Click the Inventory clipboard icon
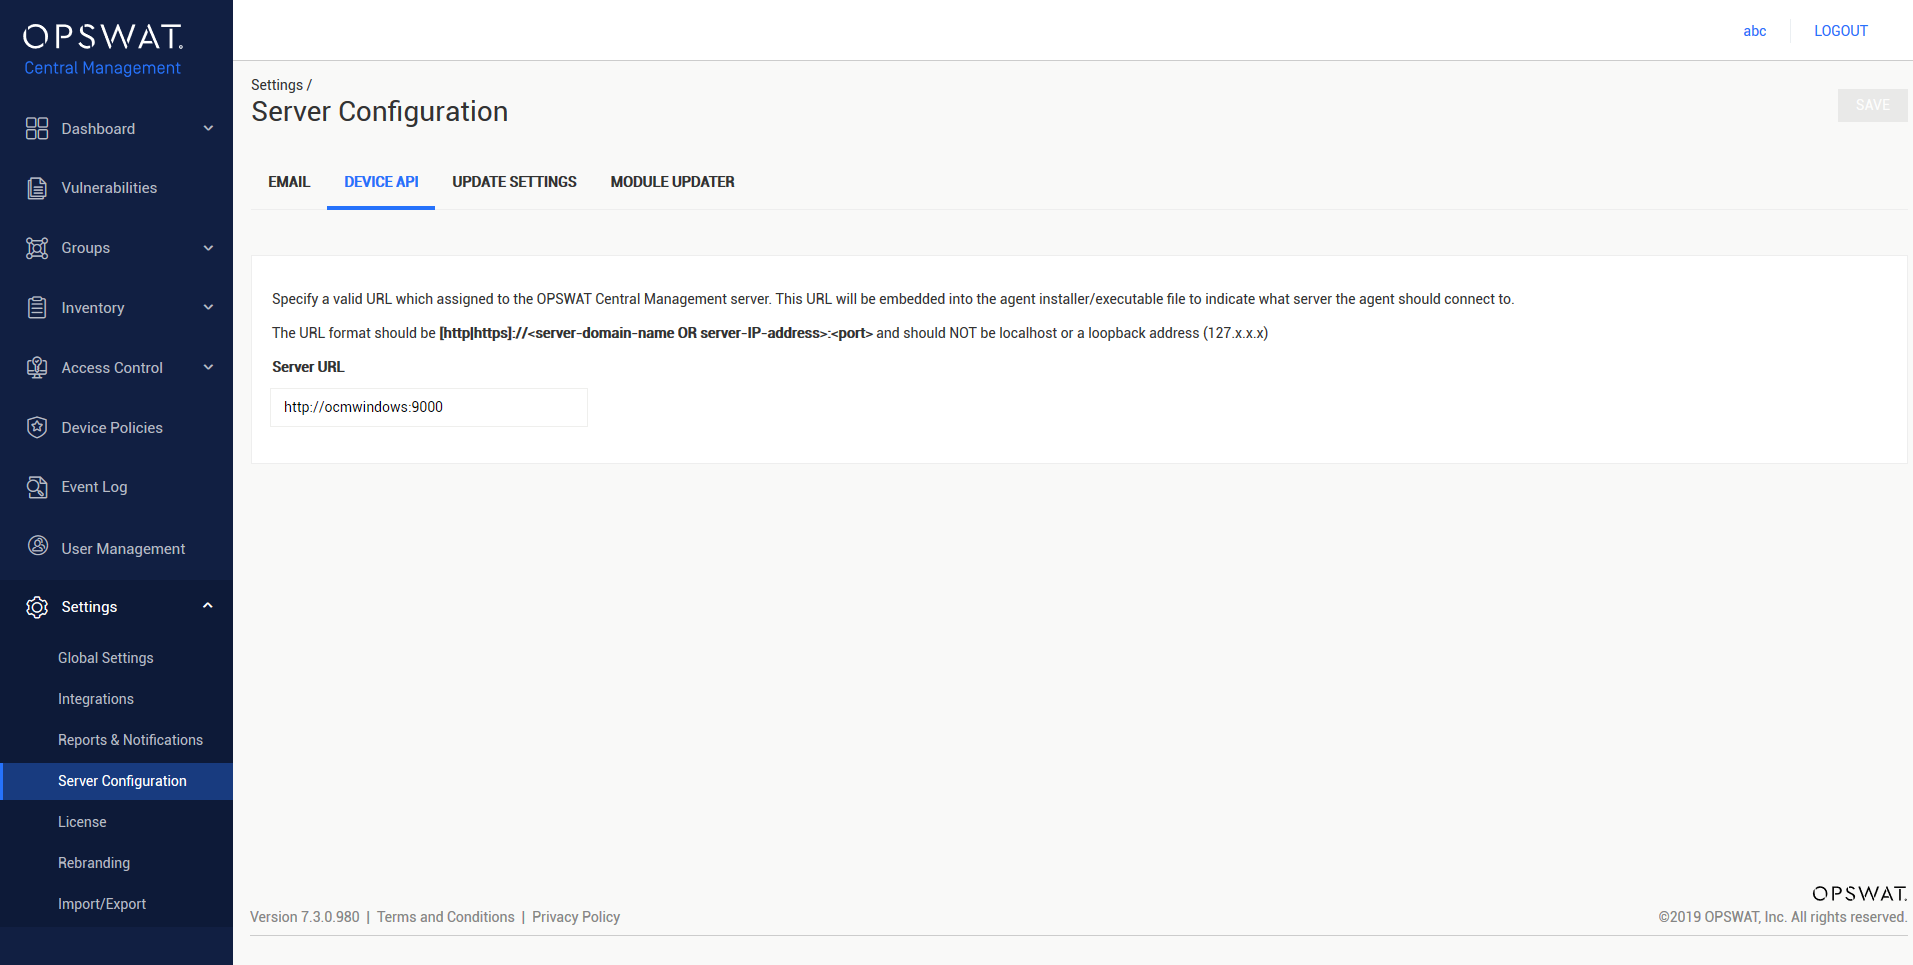The height and width of the screenshot is (965, 1913). coord(37,307)
